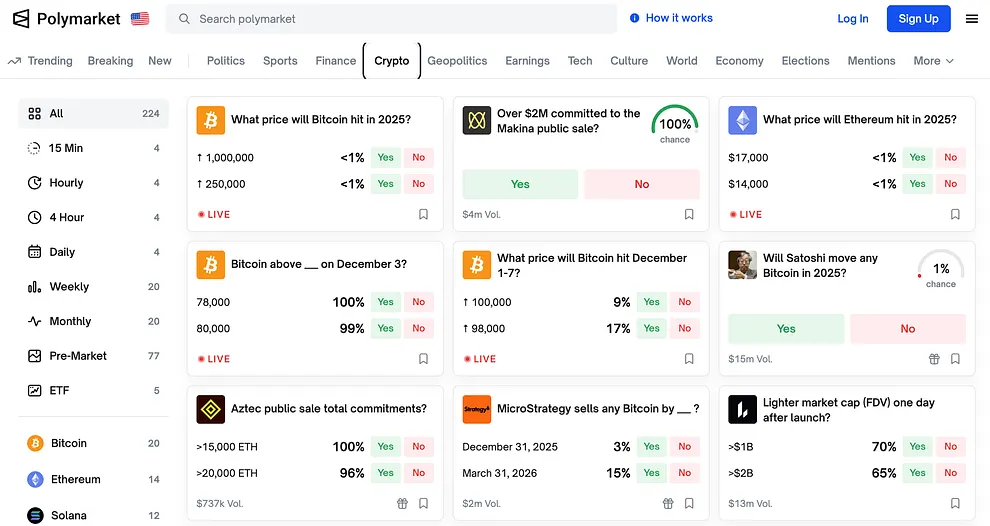Open the 15 Min filter
Viewport: 990px width, 526px height.
[x=66, y=148]
